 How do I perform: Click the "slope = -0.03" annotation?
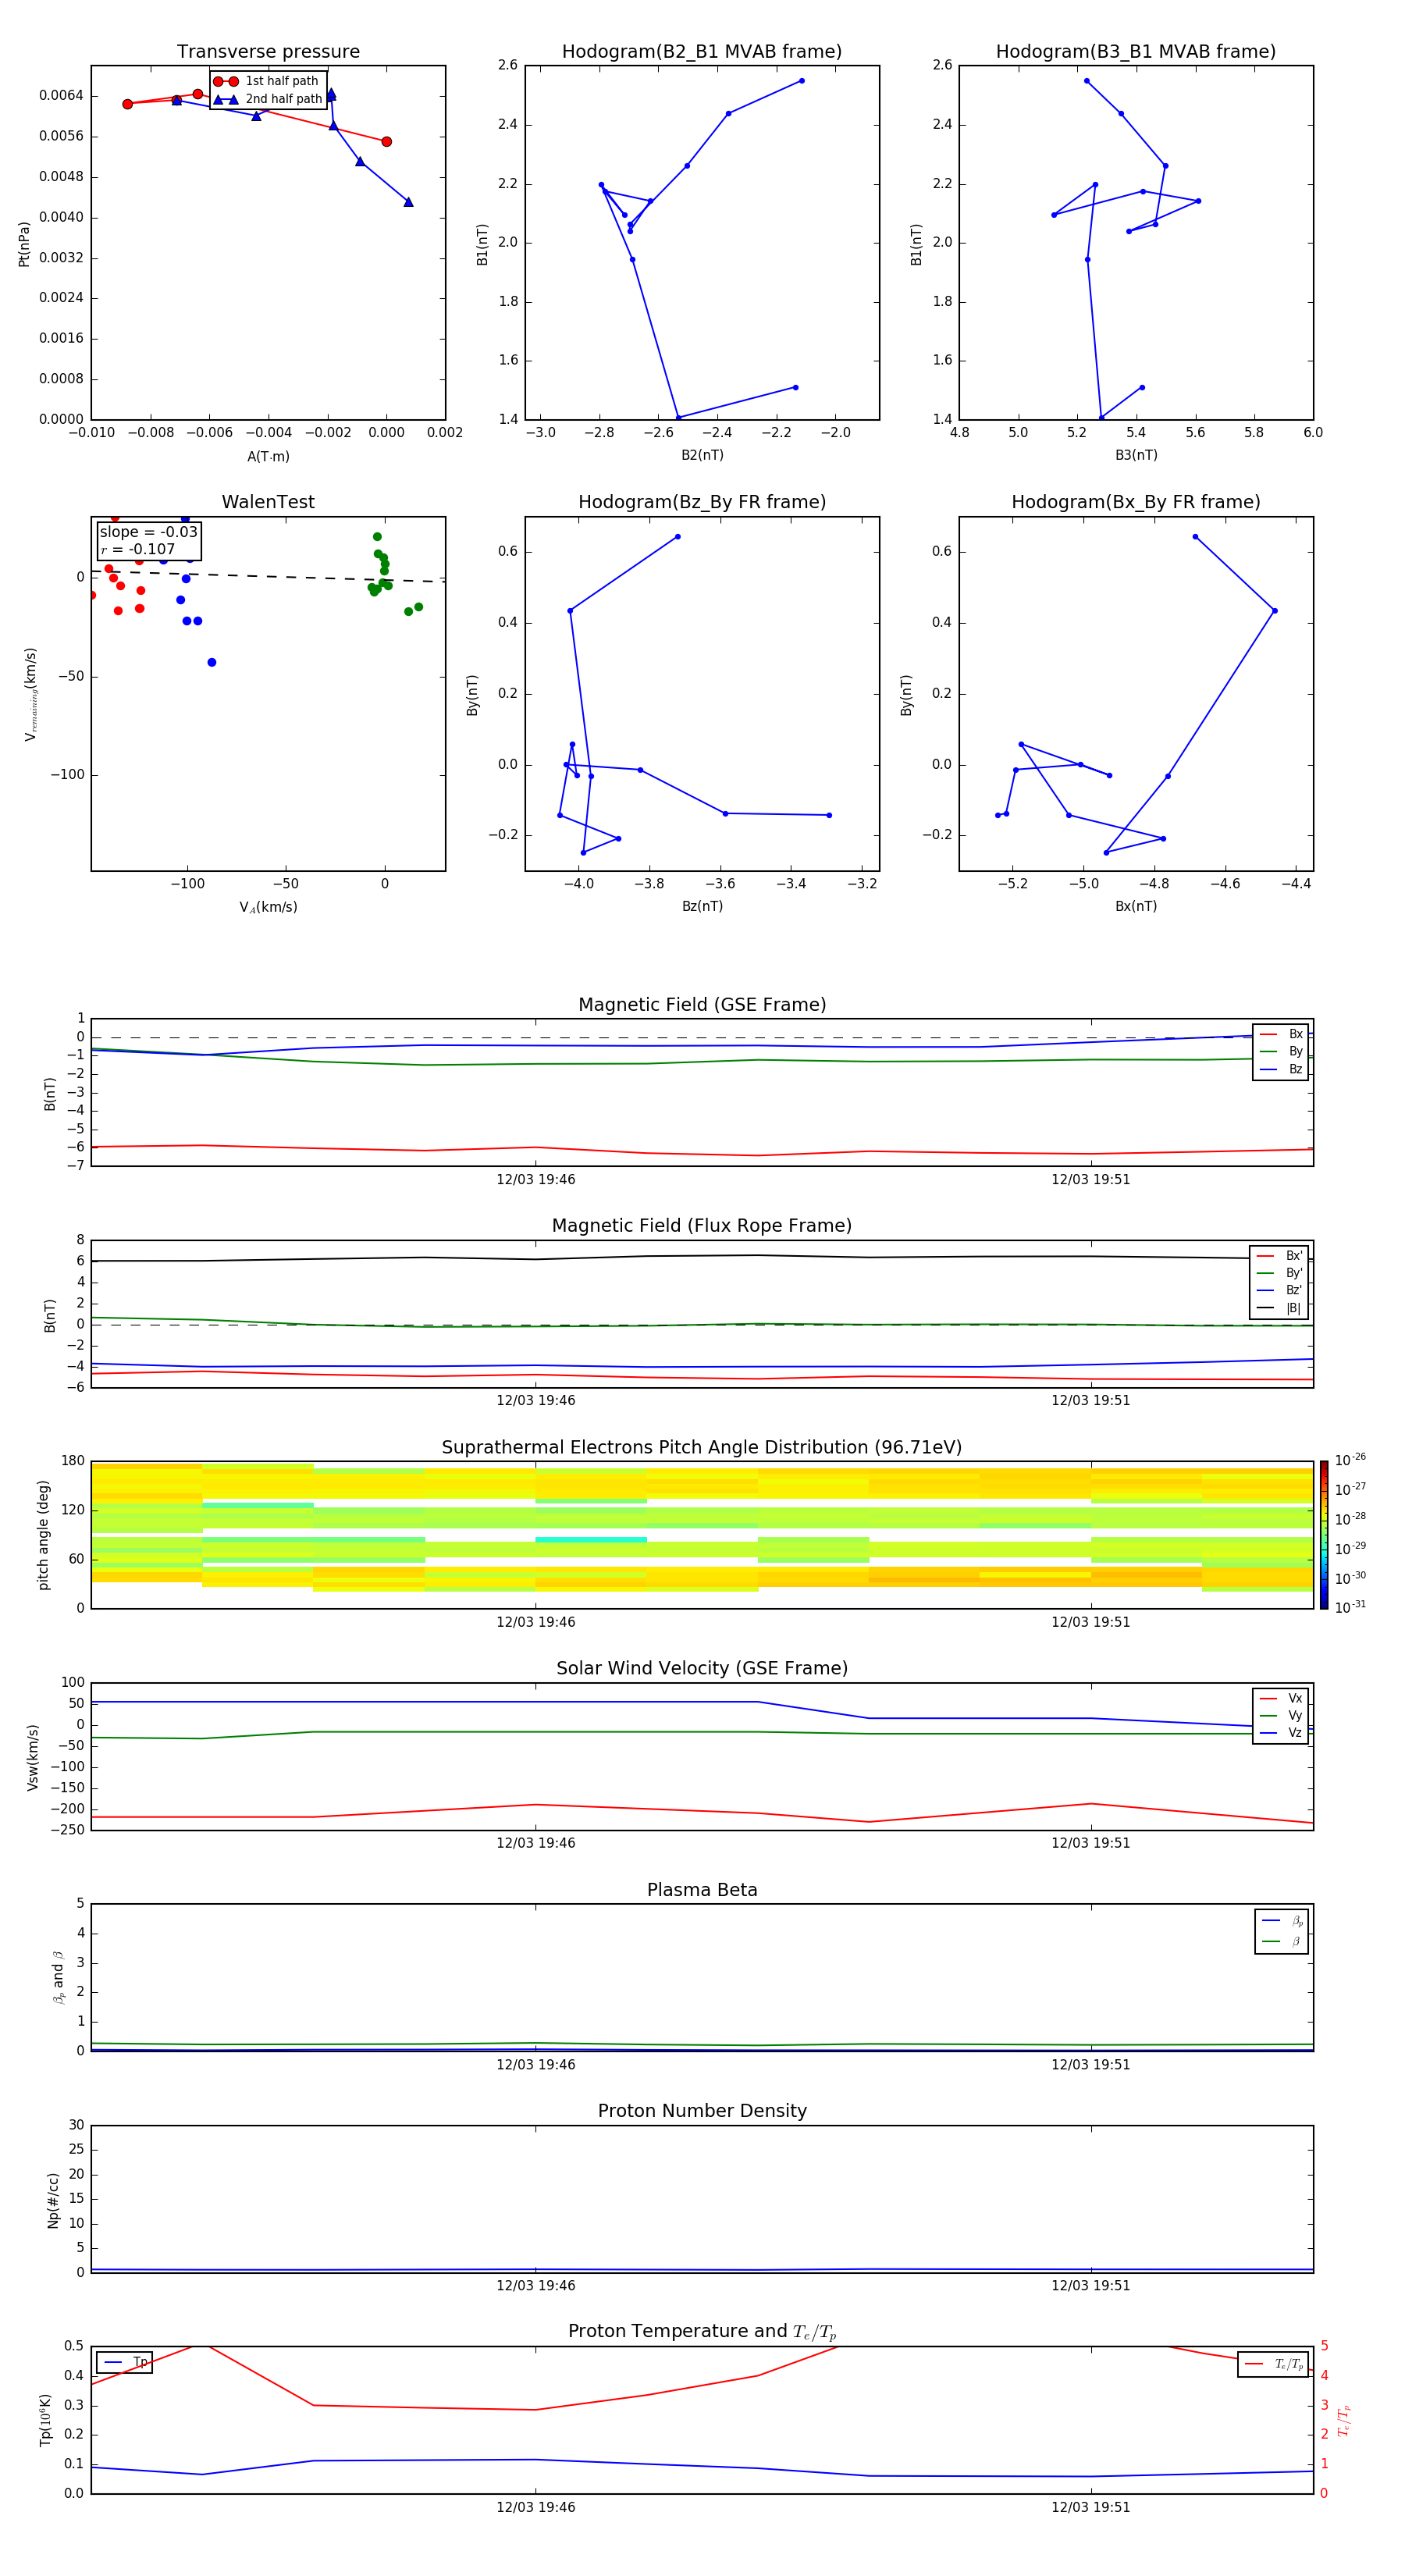(149, 532)
